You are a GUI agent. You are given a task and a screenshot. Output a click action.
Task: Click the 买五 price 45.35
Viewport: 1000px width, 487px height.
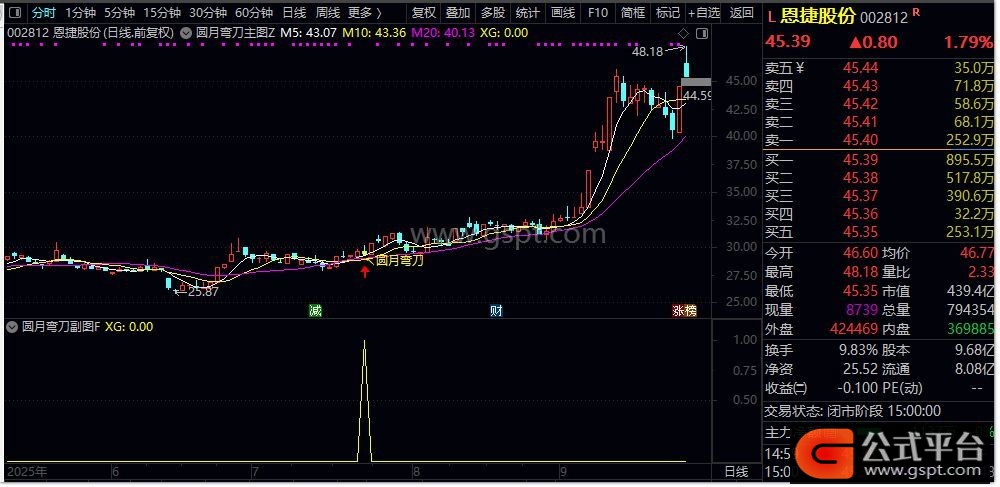point(860,231)
